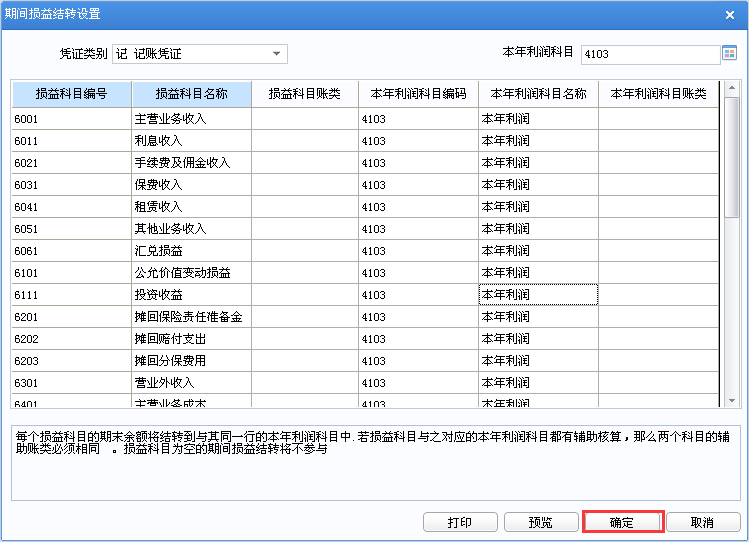749x542 pixels.
Task: Click the scrollbar down arrow of the table
Action: click(x=731, y=400)
